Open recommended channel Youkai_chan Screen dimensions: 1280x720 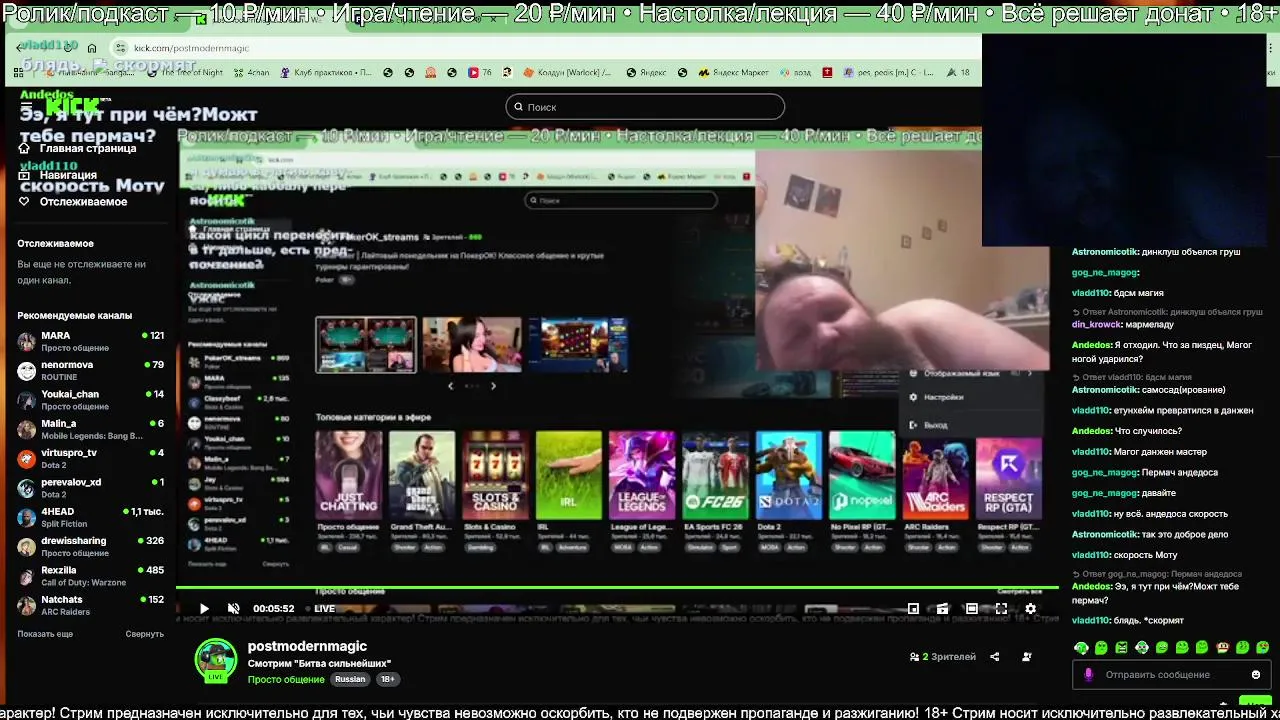click(90, 400)
